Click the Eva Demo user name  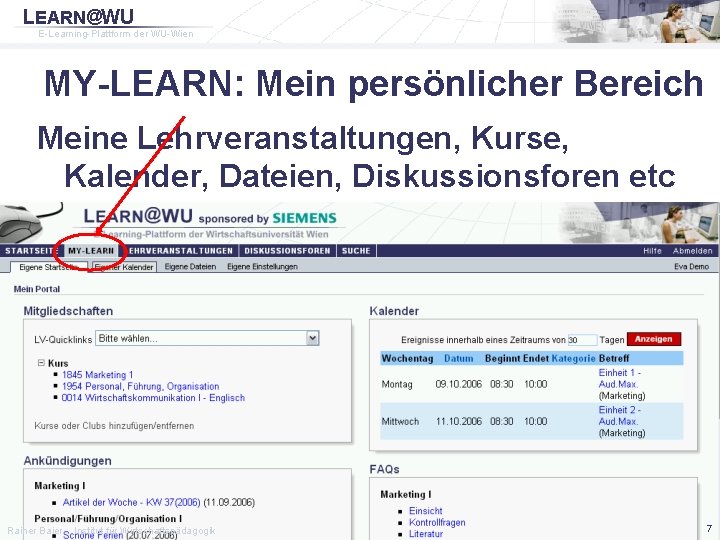tap(692, 266)
